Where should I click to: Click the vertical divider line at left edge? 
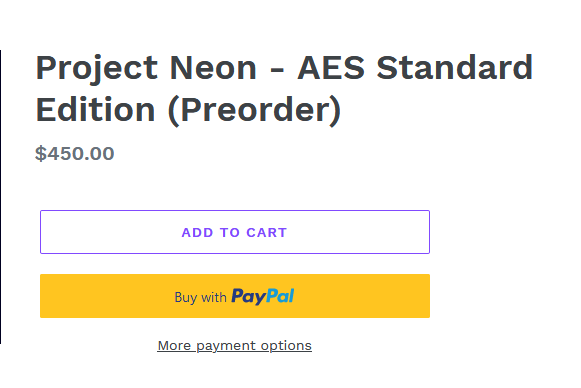[x=1, y=197]
